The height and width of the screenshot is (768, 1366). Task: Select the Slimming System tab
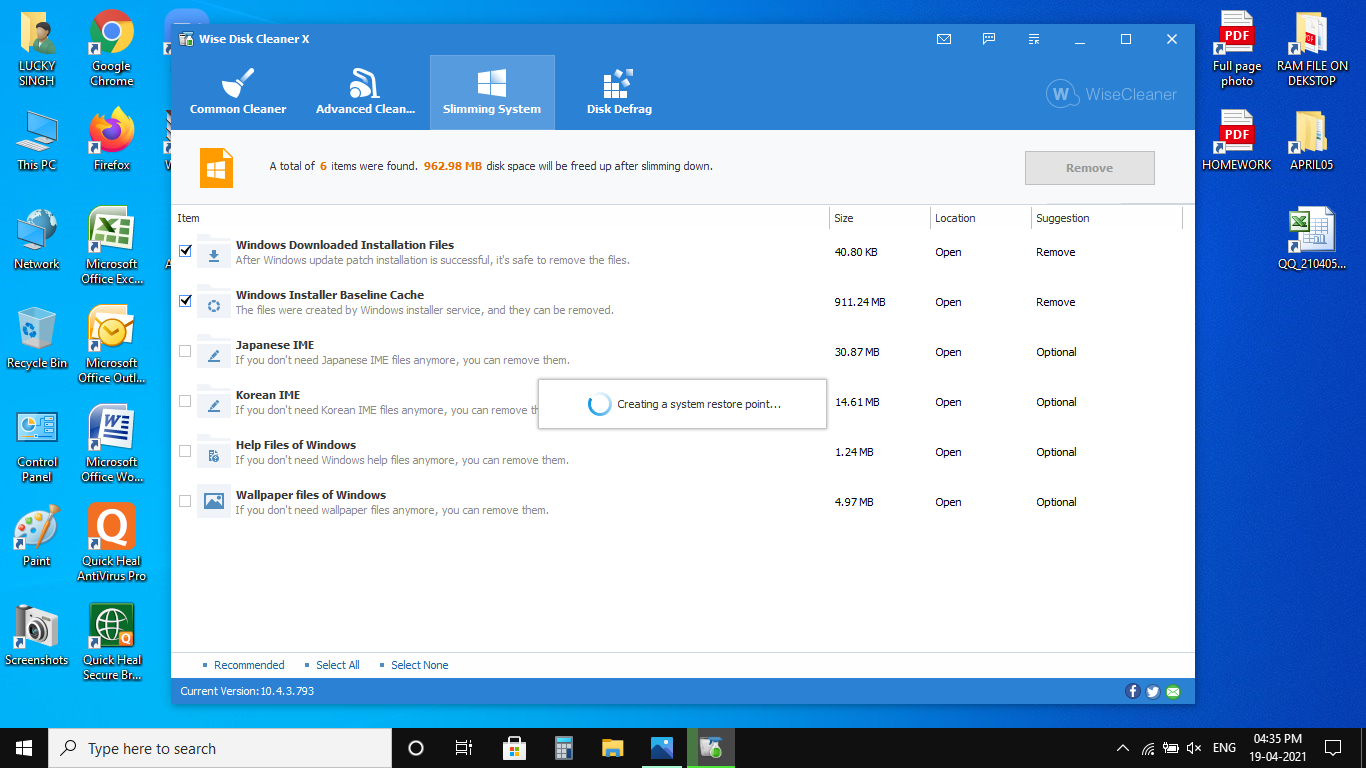(x=492, y=93)
